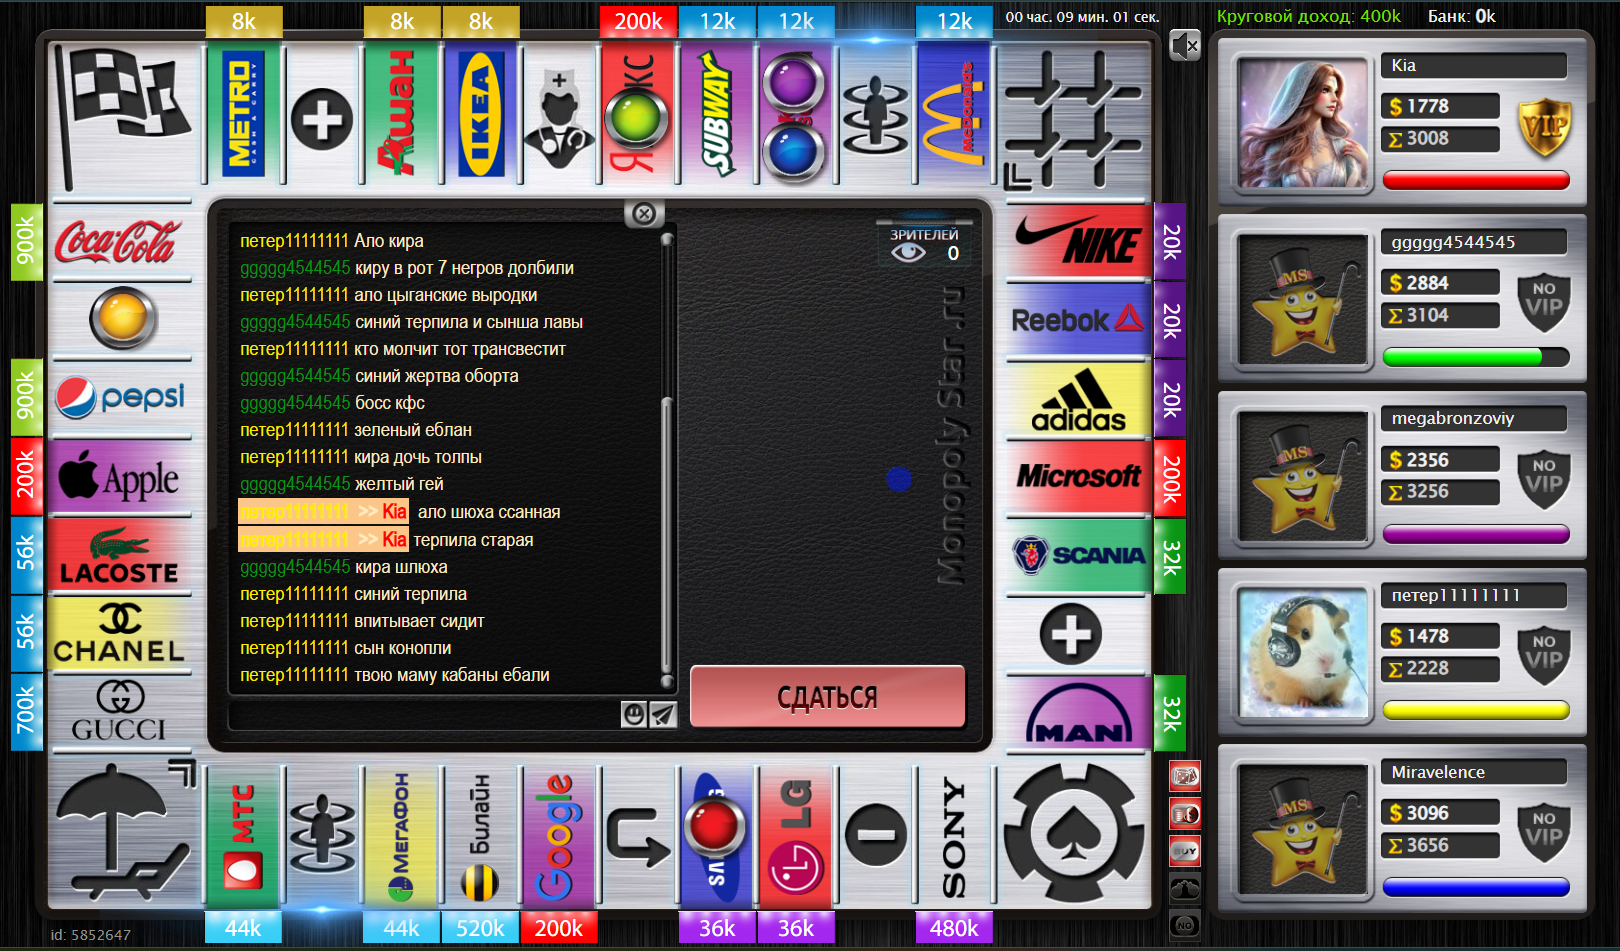Select the Мегафон cell on the board
The image size is (1620, 951).
[x=402, y=837]
